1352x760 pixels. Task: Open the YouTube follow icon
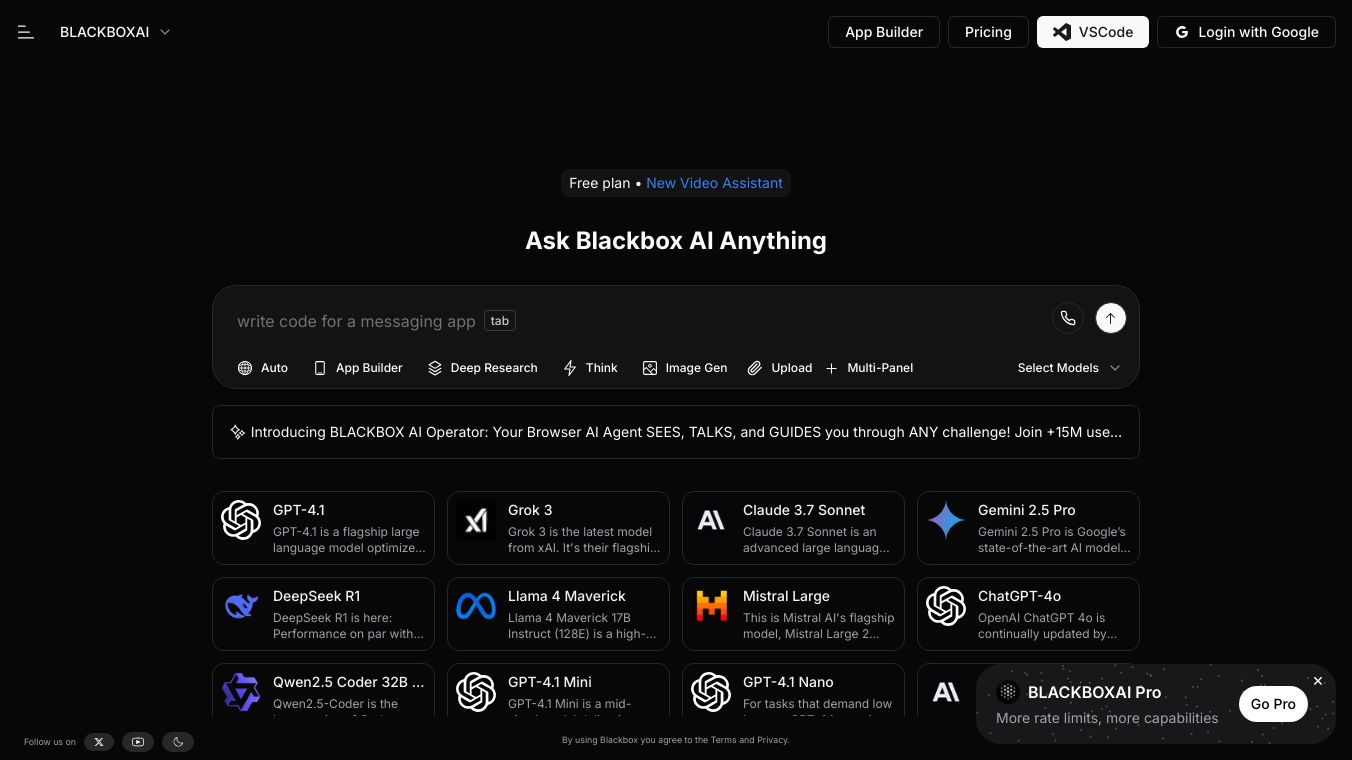tap(138, 742)
